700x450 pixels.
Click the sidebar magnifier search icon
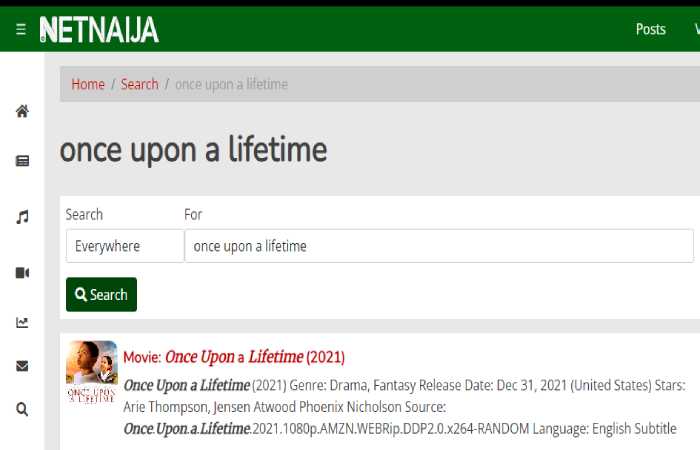pos(22,409)
